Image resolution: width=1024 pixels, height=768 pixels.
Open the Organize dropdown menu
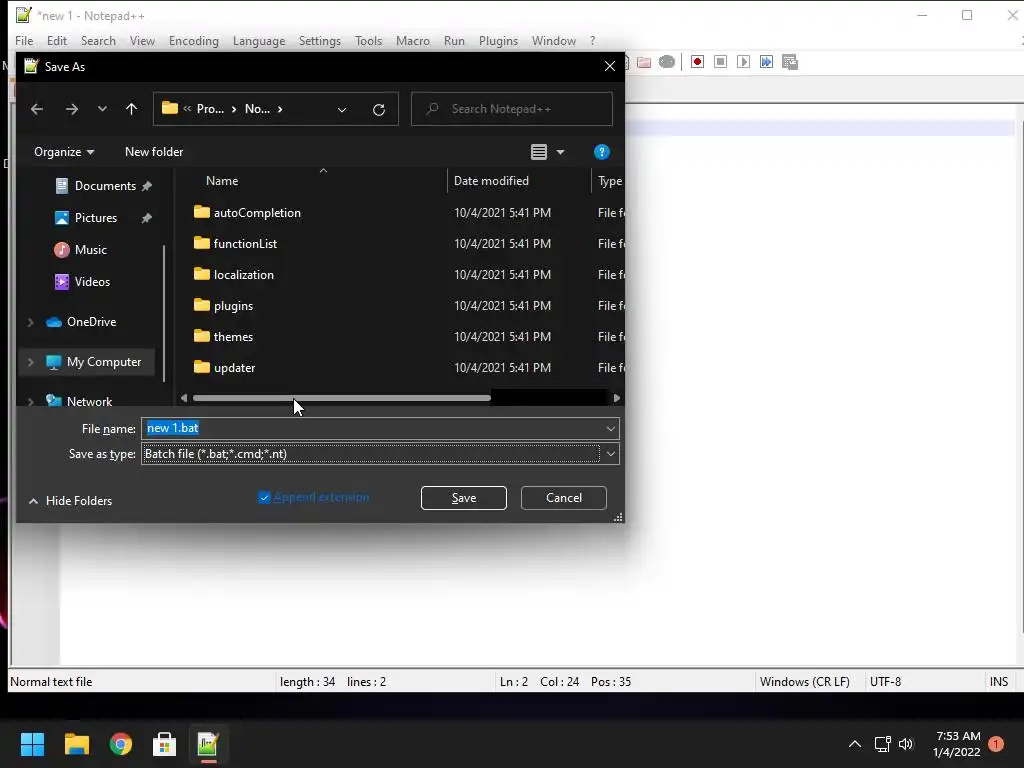(x=64, y=152)
